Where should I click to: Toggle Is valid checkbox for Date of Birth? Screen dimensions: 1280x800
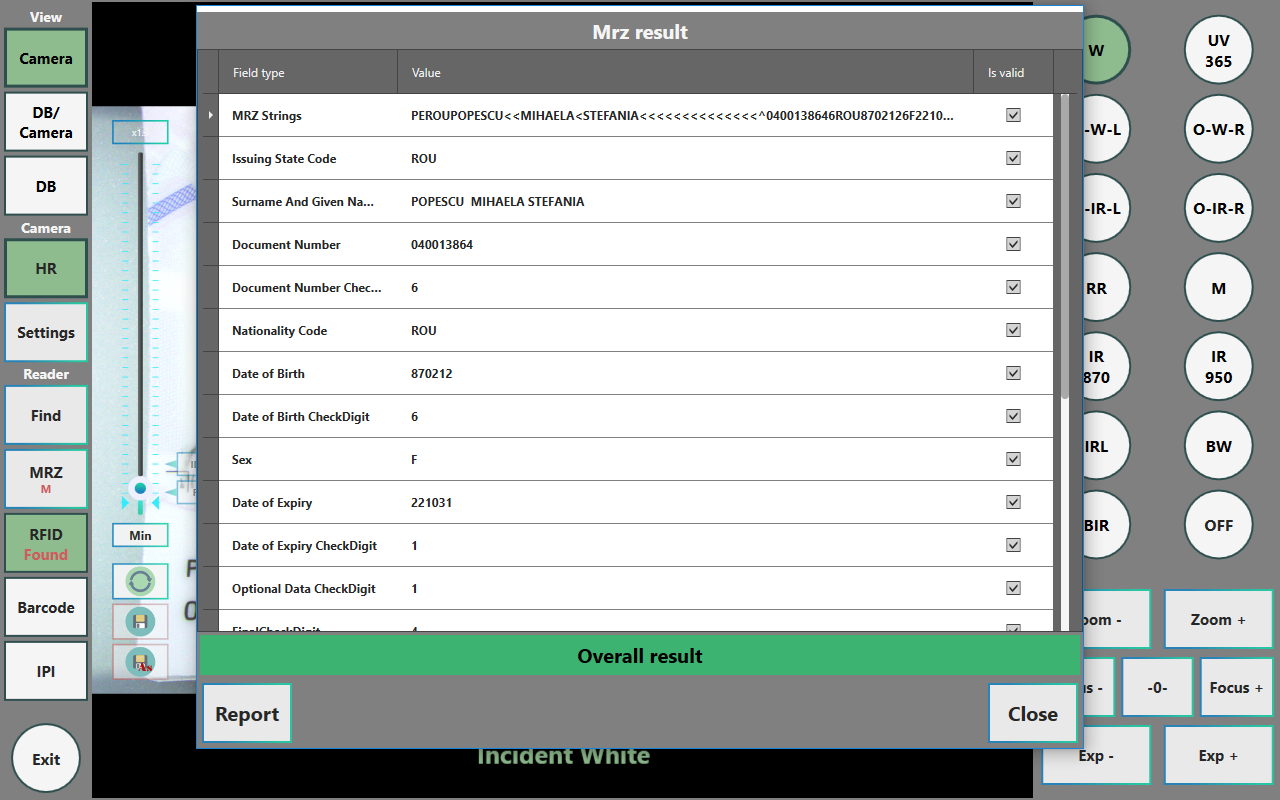(1013, 373)
